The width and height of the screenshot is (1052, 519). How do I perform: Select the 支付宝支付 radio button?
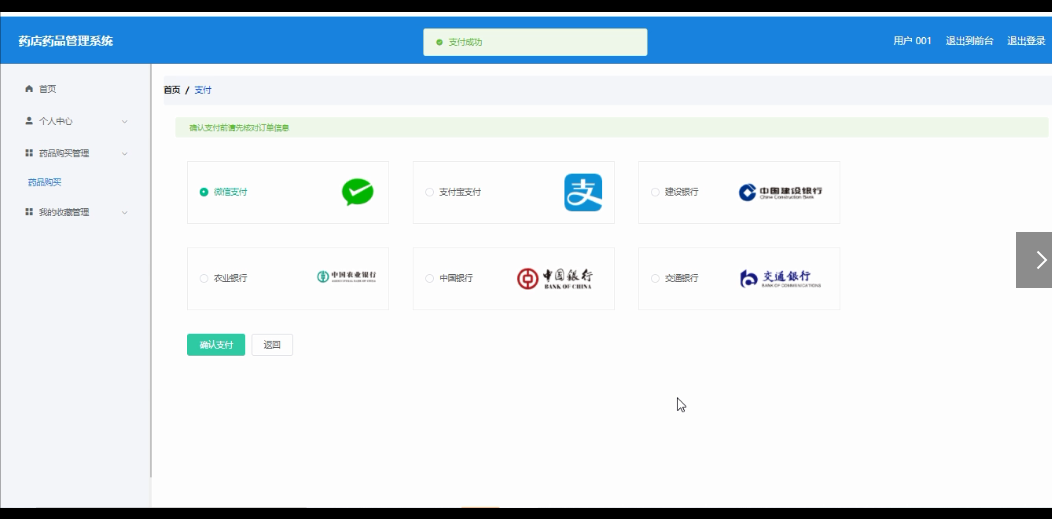[429, 192]
